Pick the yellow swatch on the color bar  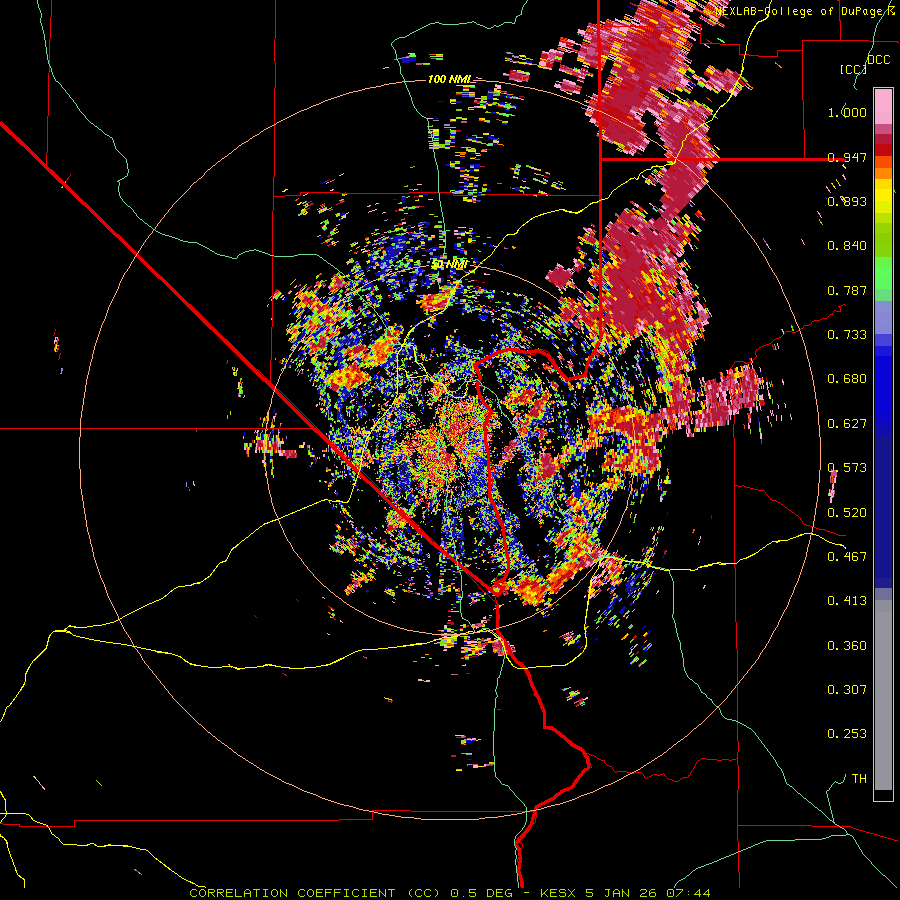tap(883, 196)
